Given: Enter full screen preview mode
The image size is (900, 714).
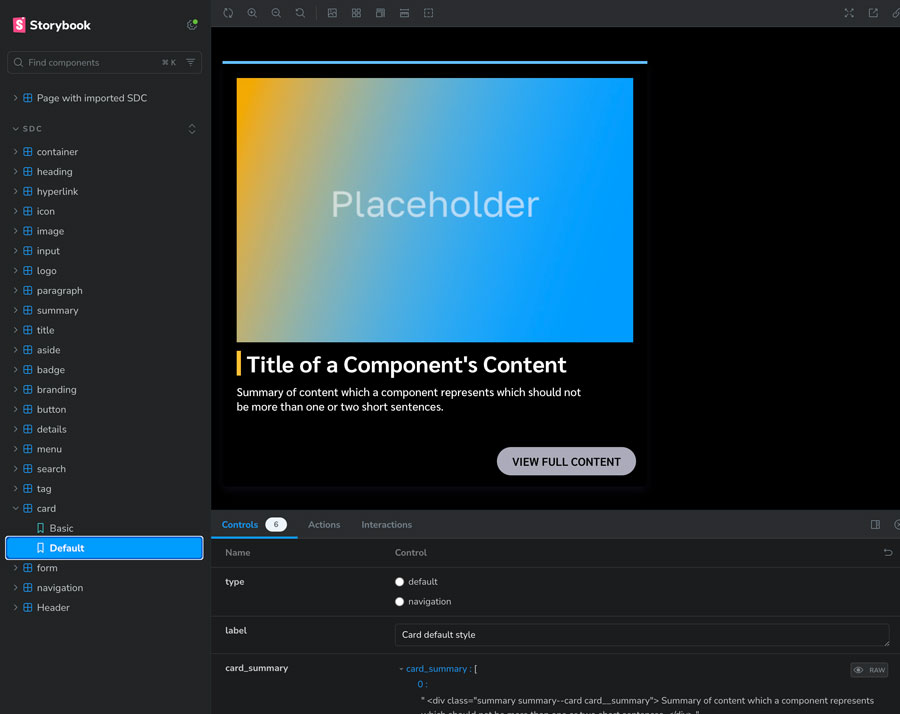Looking at the screenshot, I should [849, 13].
